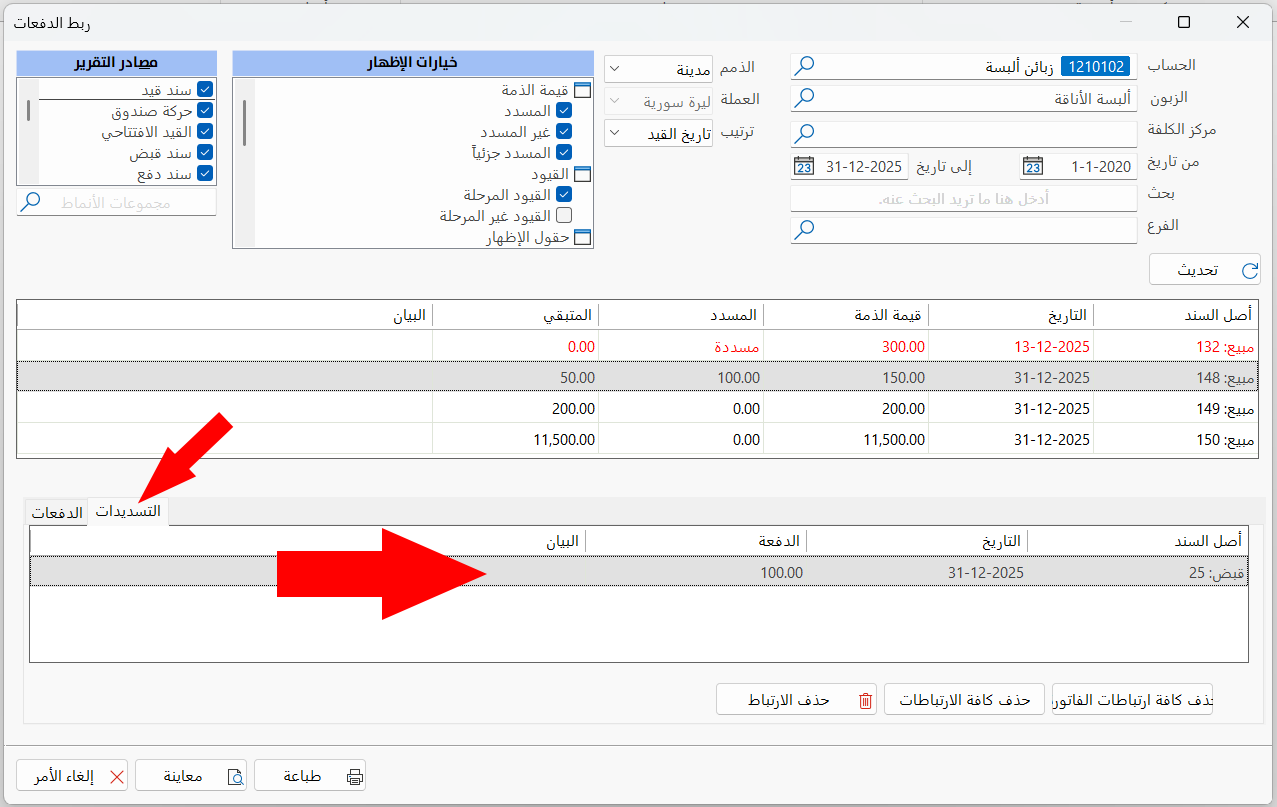Open cost center lookup magnifier for مركز الكلفة

click(x=805, y=132)
